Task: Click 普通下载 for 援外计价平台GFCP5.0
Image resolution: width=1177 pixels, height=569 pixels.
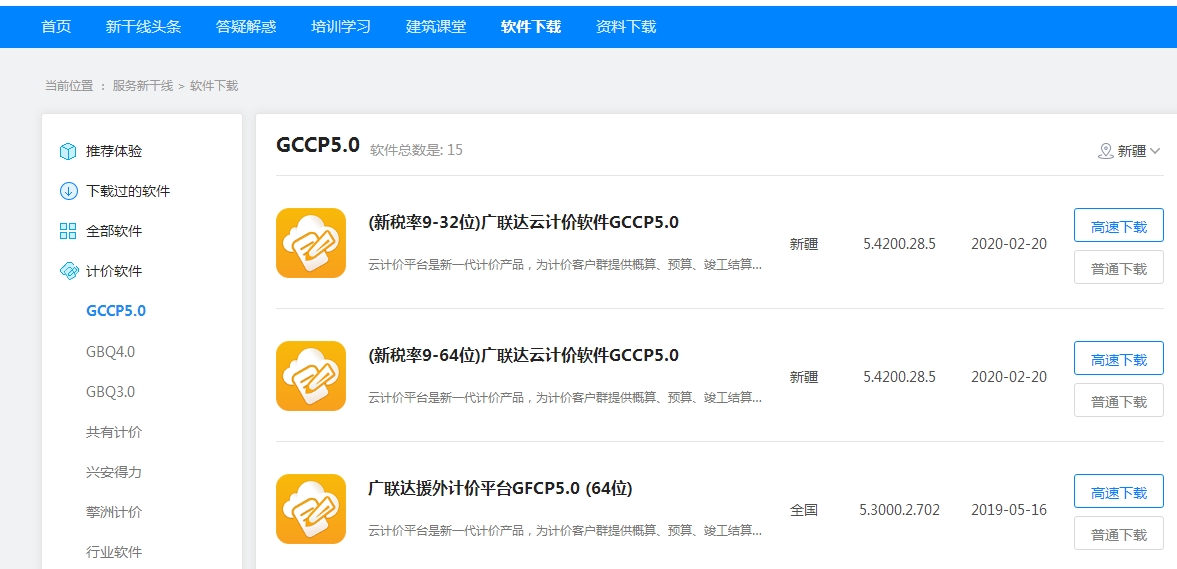Action: point(1118,534)
